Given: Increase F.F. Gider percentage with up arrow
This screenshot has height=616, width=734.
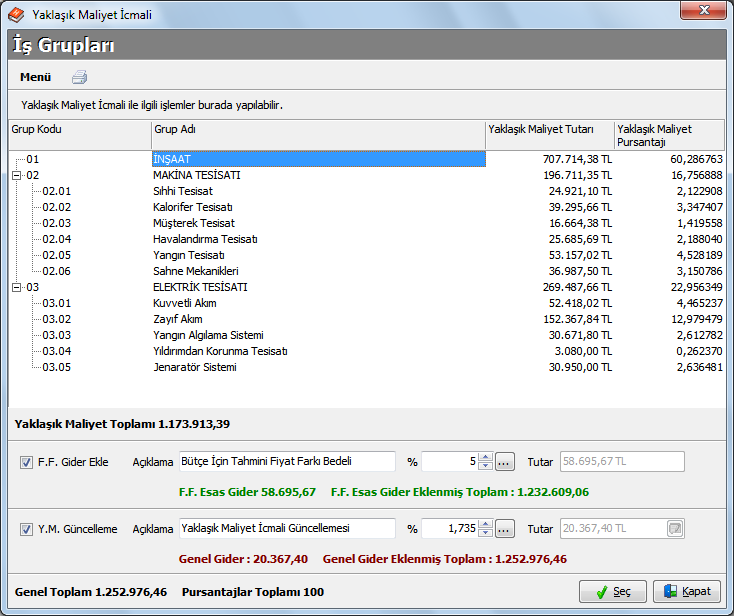Looking at the screenshot, I should pos(485,457).
